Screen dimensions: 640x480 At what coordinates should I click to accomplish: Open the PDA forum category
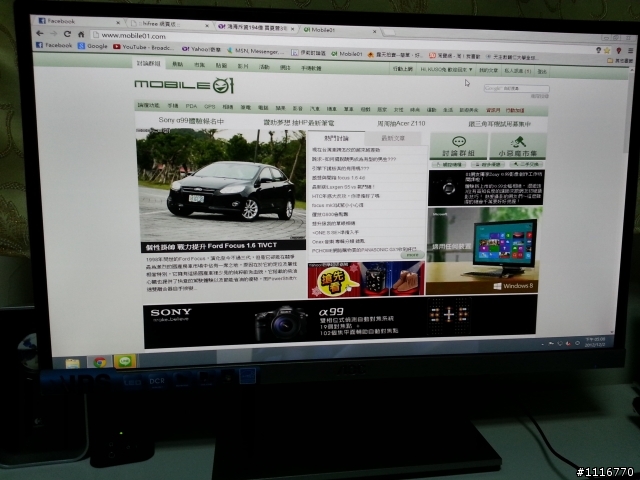(191, 106)
